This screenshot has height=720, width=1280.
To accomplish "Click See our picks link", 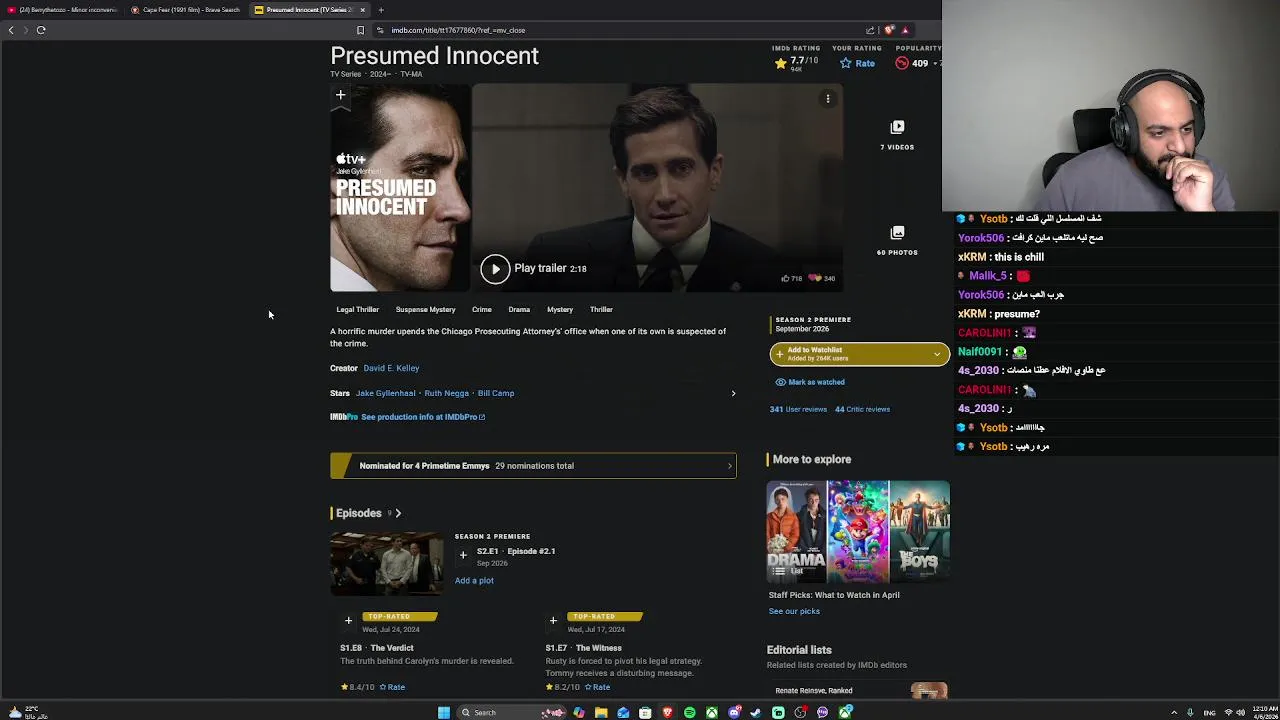I will click(794, 611).
